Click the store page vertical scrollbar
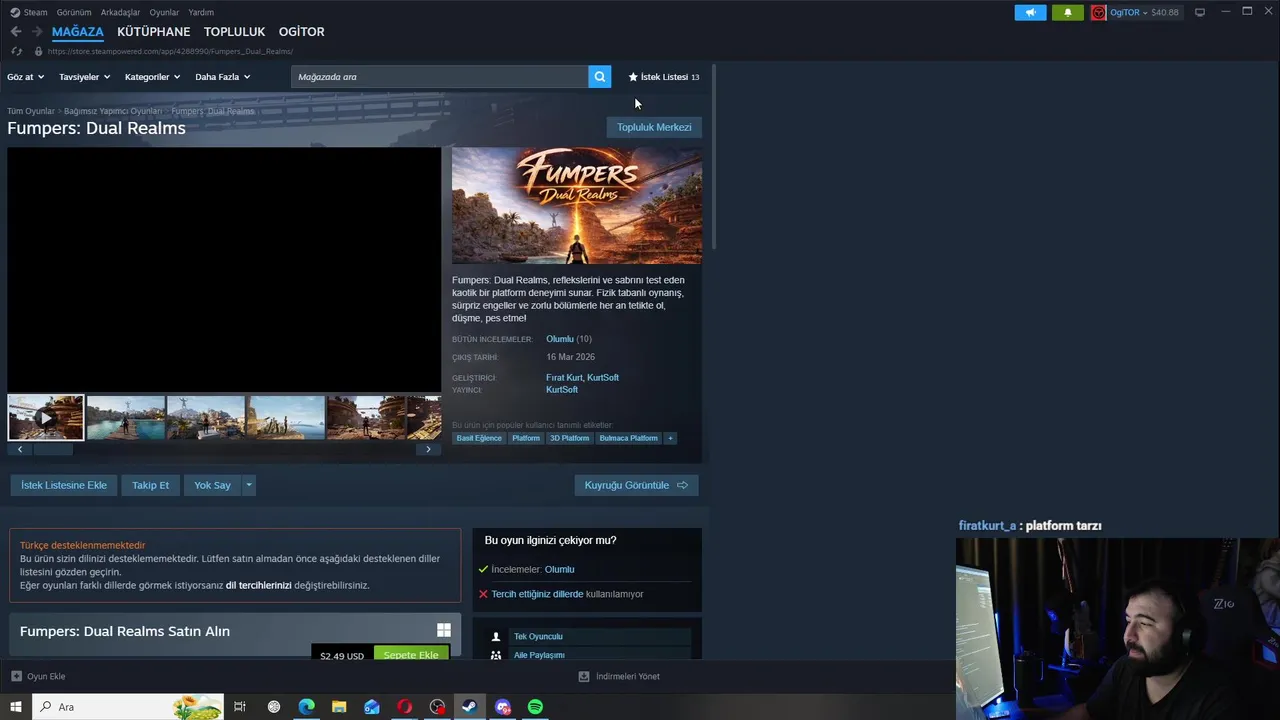Image resolution: width=1280 pixels, height=720 pixels. point(714,155)
